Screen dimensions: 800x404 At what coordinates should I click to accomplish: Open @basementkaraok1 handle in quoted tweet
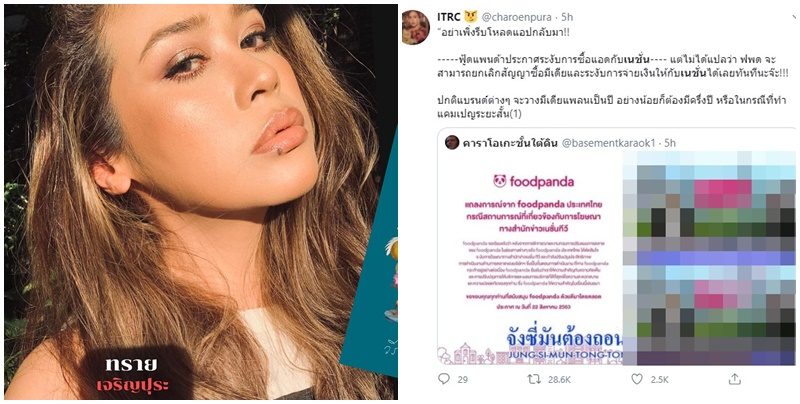pyautogui.click(x=608, y=143)
